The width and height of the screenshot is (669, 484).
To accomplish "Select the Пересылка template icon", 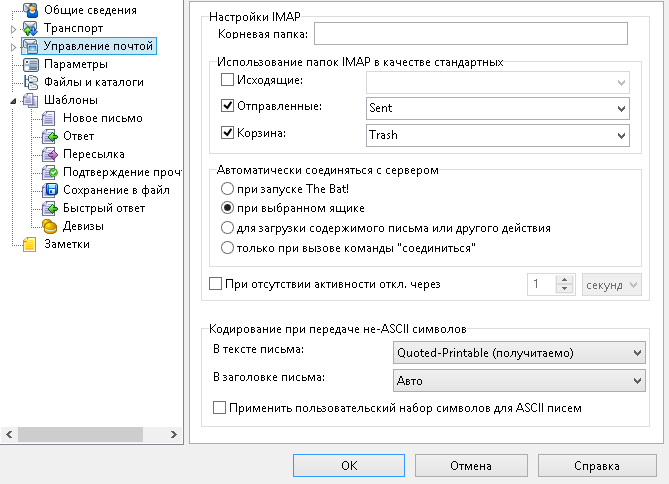I will pyautogui.click(x=49, y=154).
